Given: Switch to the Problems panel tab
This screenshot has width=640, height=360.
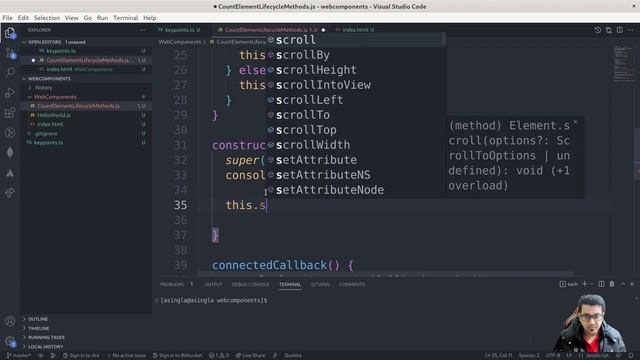Looking at the screenshot, I should pyautogui.click(x=172, y=284).
